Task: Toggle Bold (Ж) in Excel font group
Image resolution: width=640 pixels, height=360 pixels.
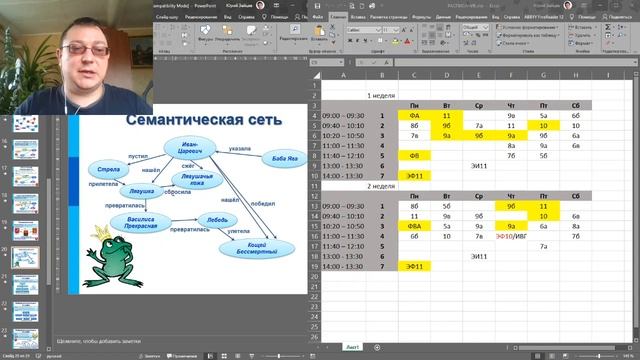Action: (350, 41)
